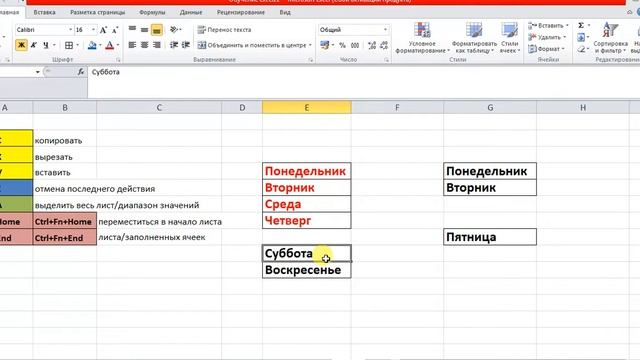Open Calibri font name dropdown
This screenshot has width=640, height=360.
70,30
